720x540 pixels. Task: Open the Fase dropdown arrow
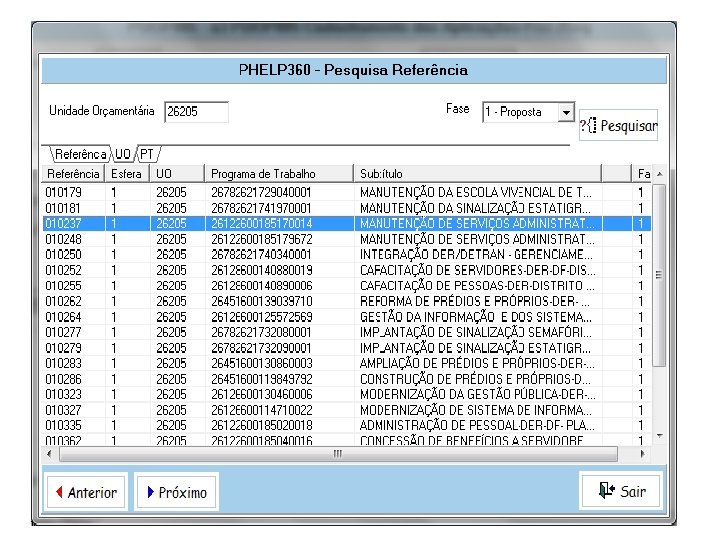click(x=566, y=112)
